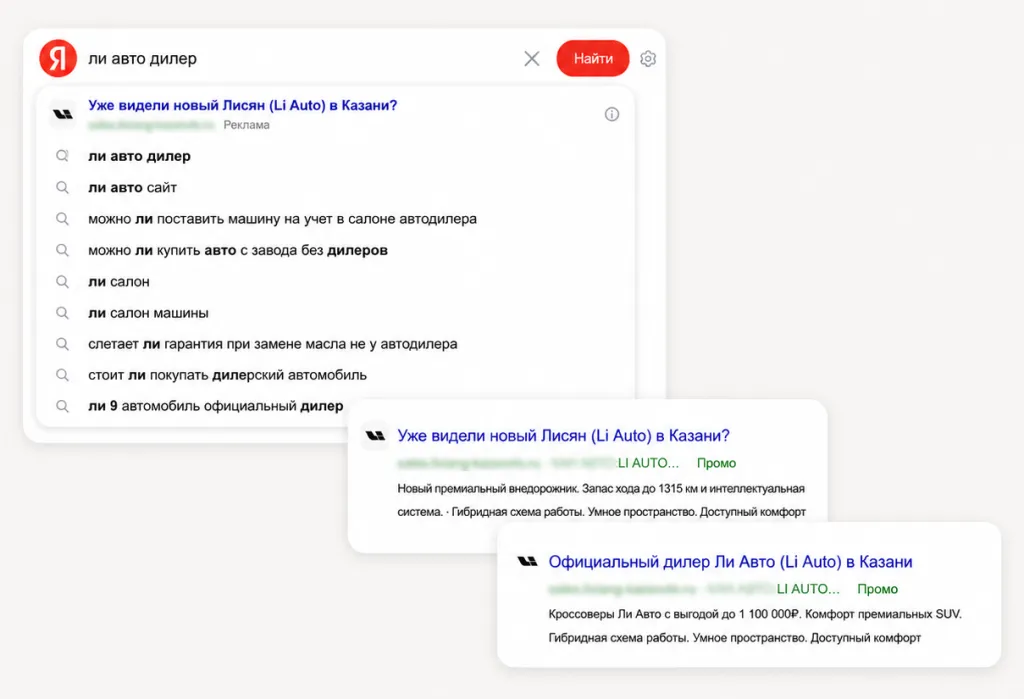Click Li Auto logo beside 'Официальный дилер' result
Screen dimensions: 1024x699
point(527,561)
